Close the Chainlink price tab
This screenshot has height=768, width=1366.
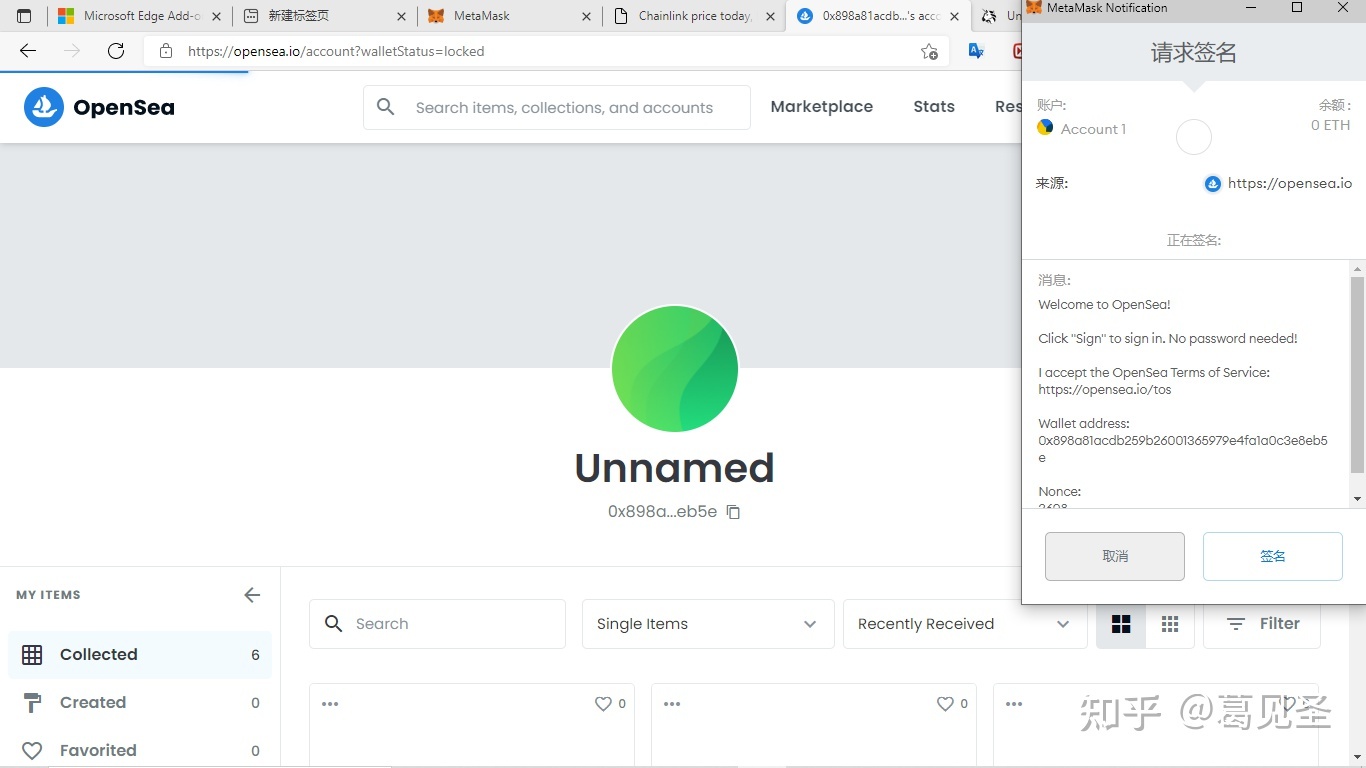click(770, 16)
